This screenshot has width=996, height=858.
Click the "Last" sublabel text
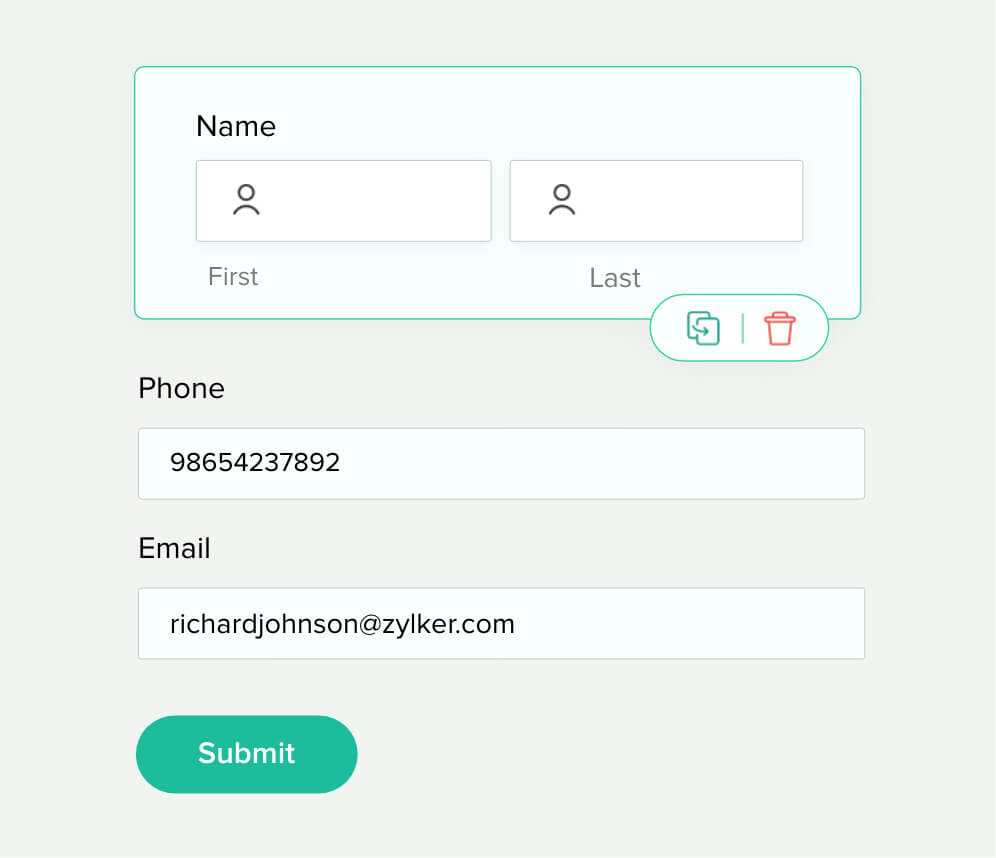(x=614, y=278)
